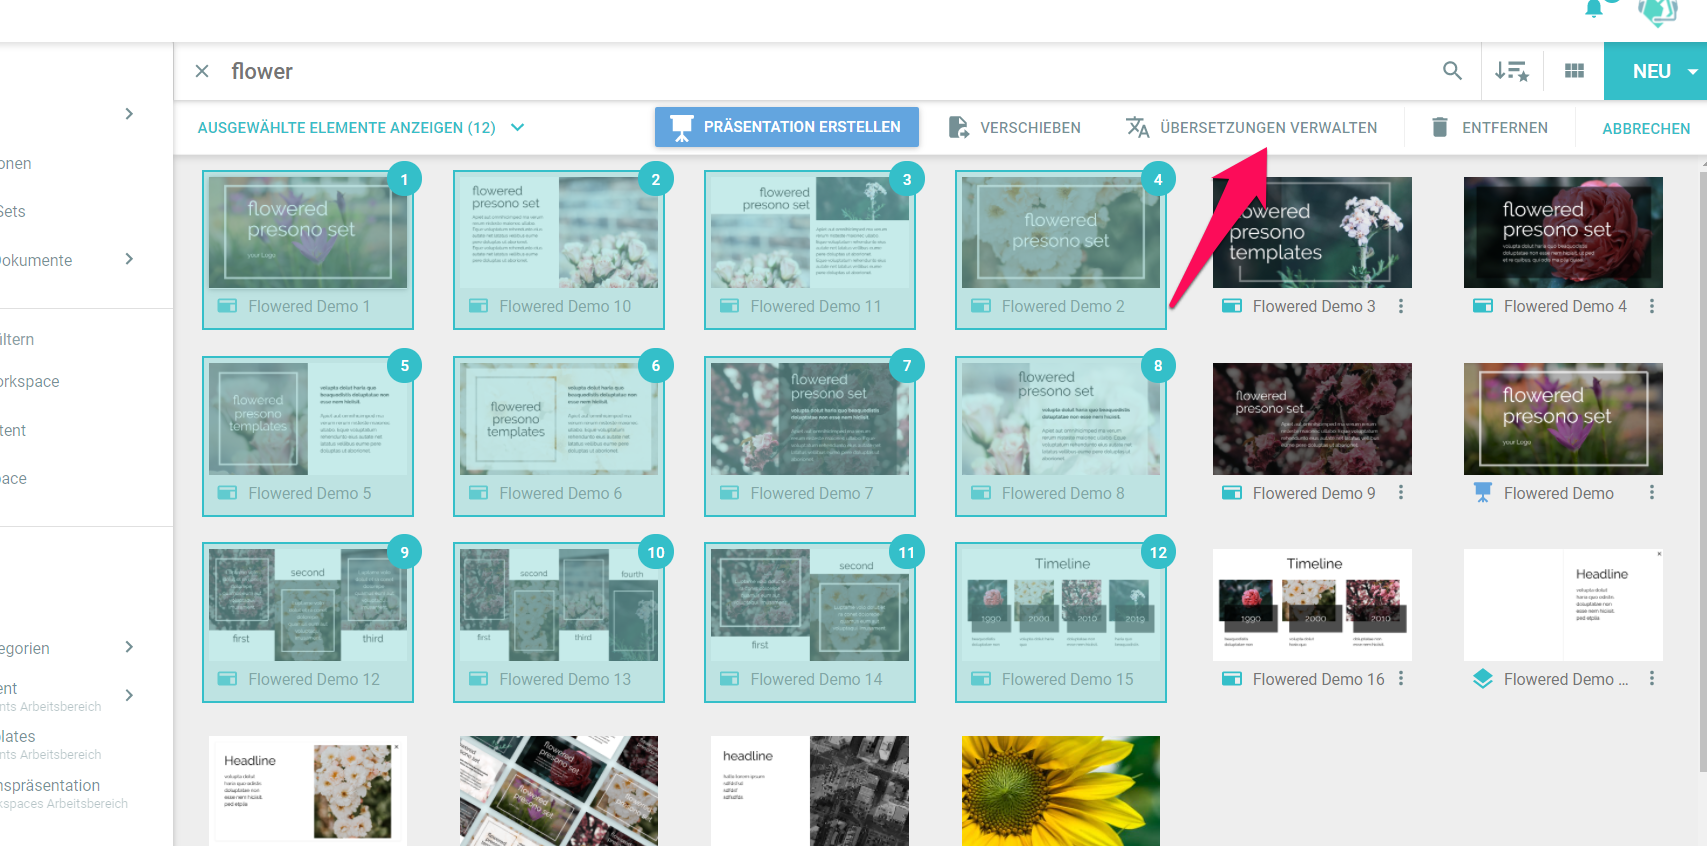
Task: Click the slide icon beside Flowered Demo 6
Action: (x=479, y=493)
